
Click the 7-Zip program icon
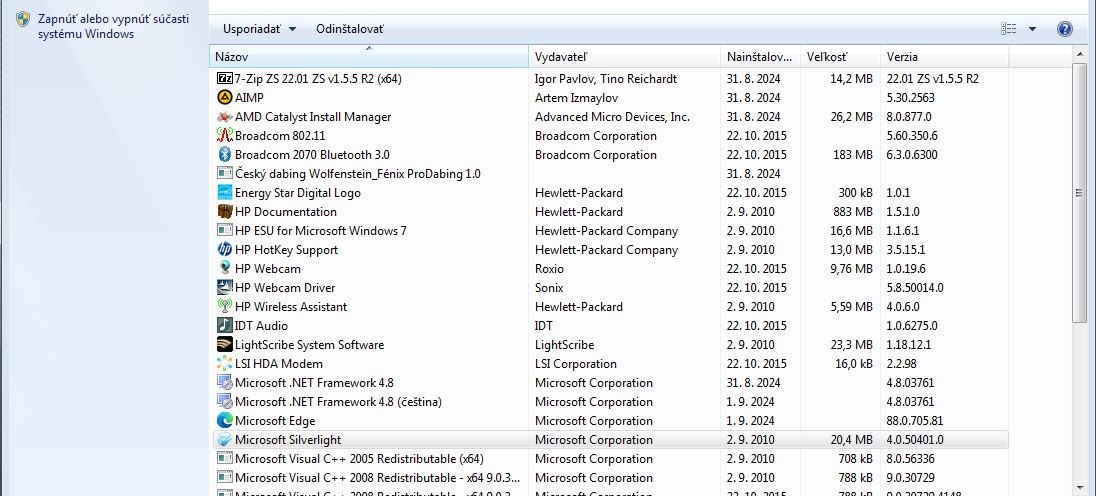(x=225, y=78)
